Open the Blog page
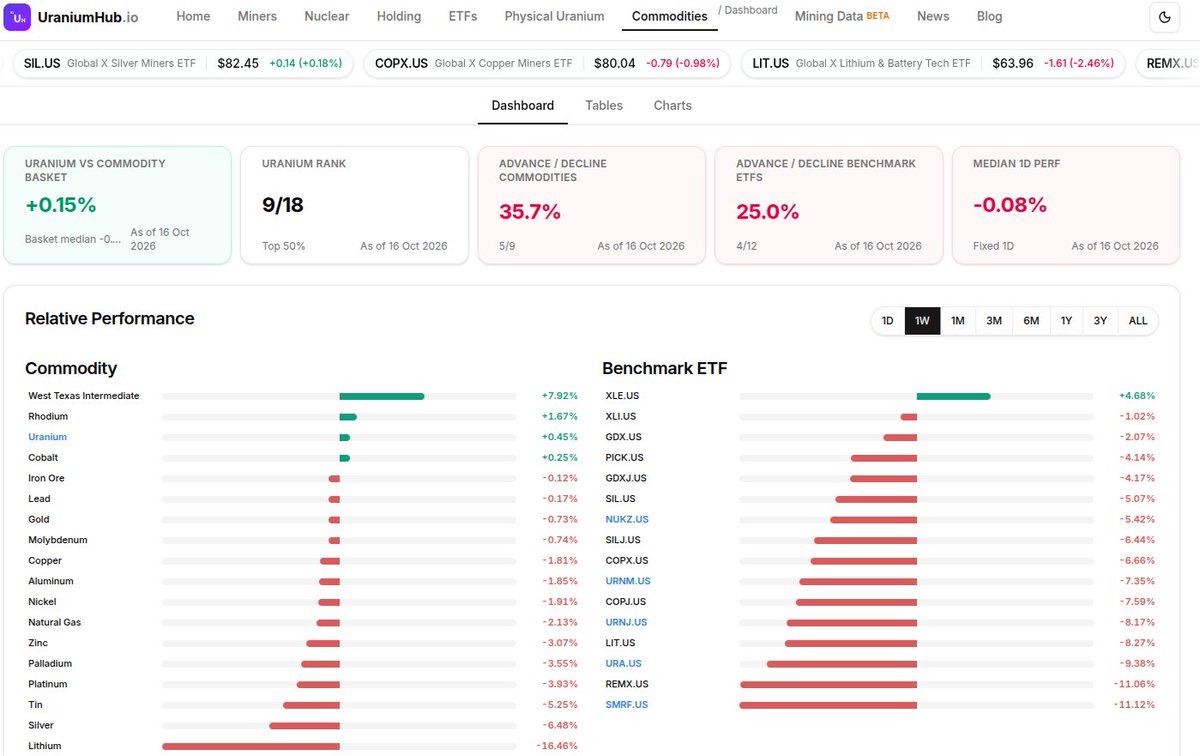Screen dimensions: 1200x756 [x=989, y=16]
